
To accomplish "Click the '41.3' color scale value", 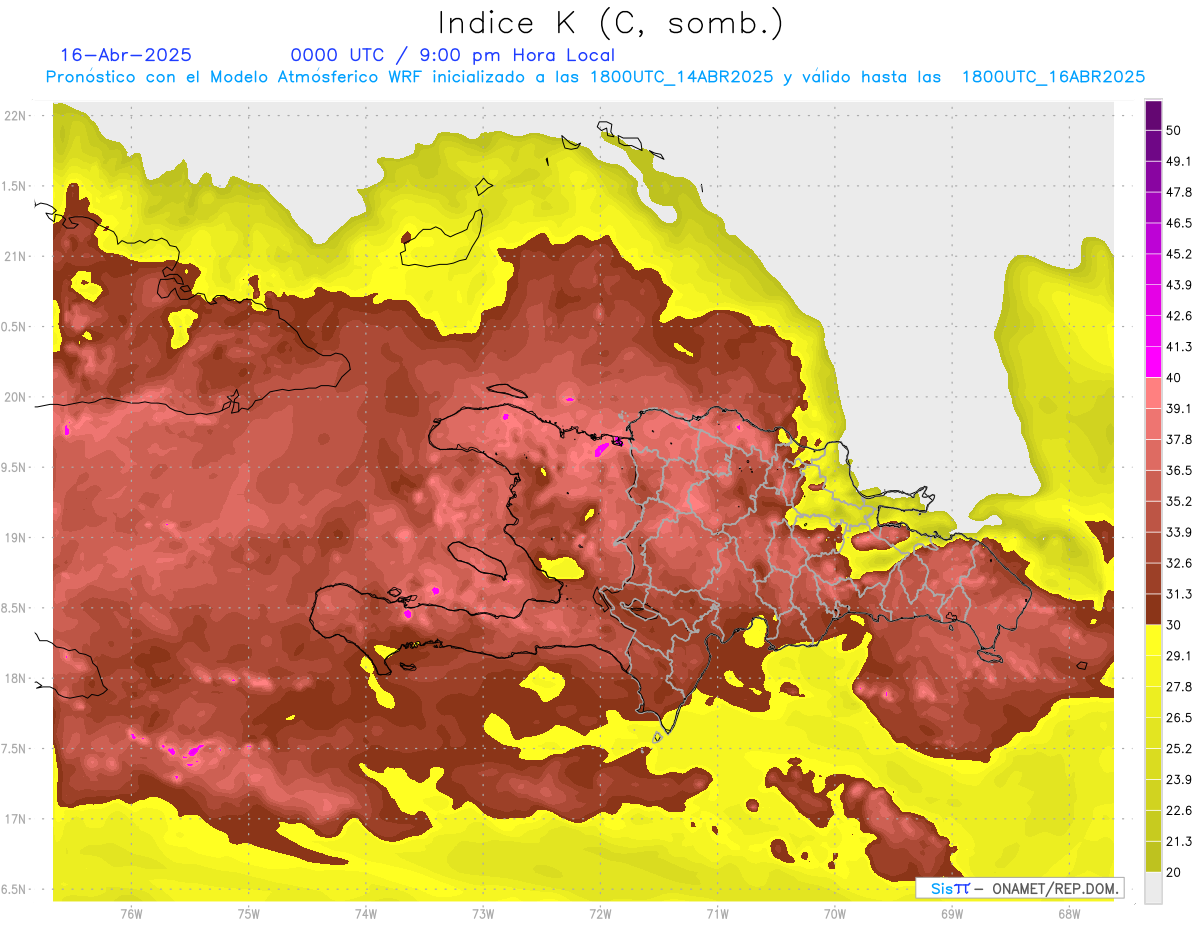I will pos(1179,347).
